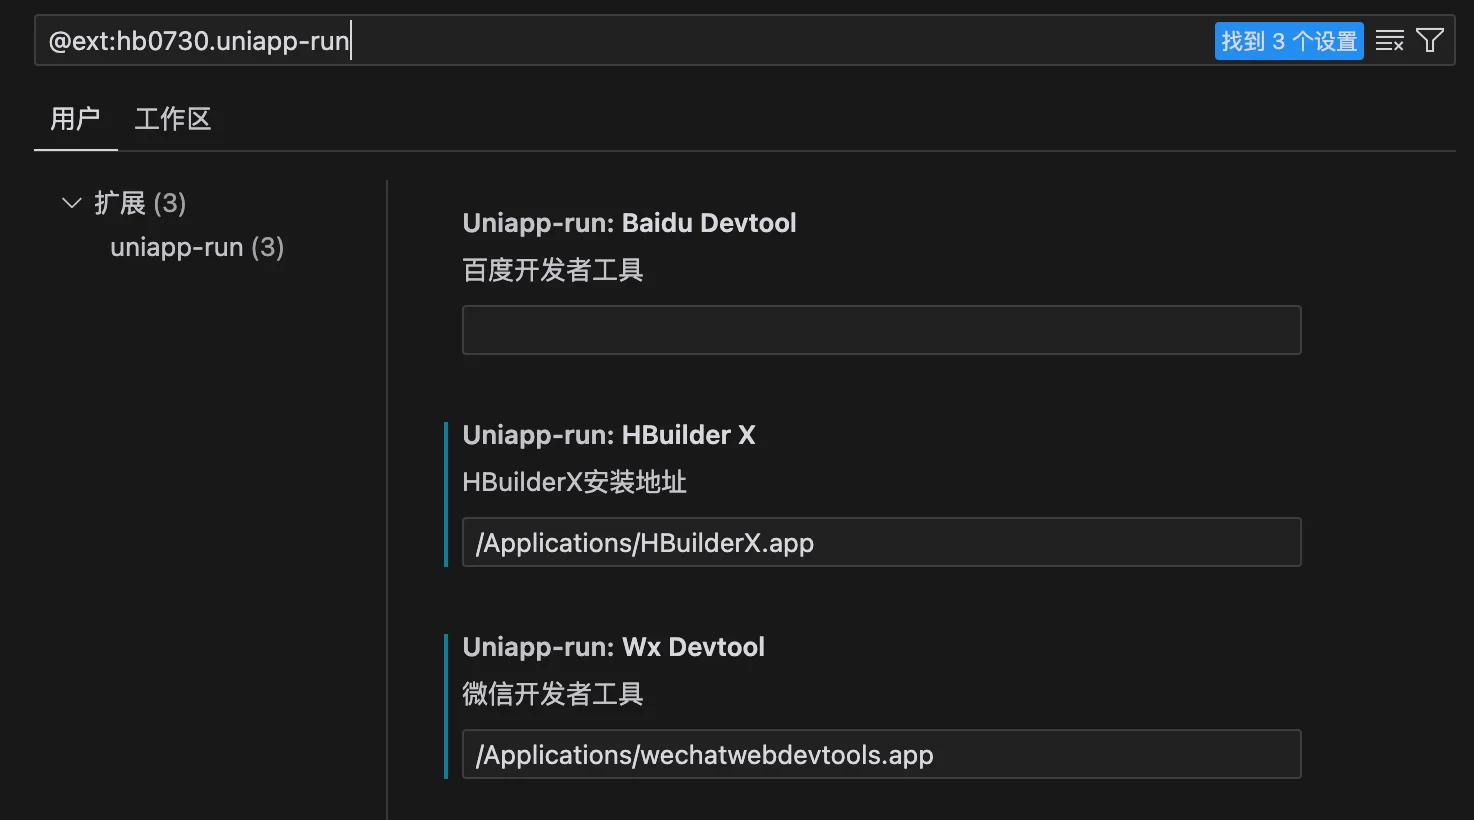Collapse the 扩展 (3) tree section
Image resolution: width=1474 pixels, height=820 pixels.
point(71,203)
